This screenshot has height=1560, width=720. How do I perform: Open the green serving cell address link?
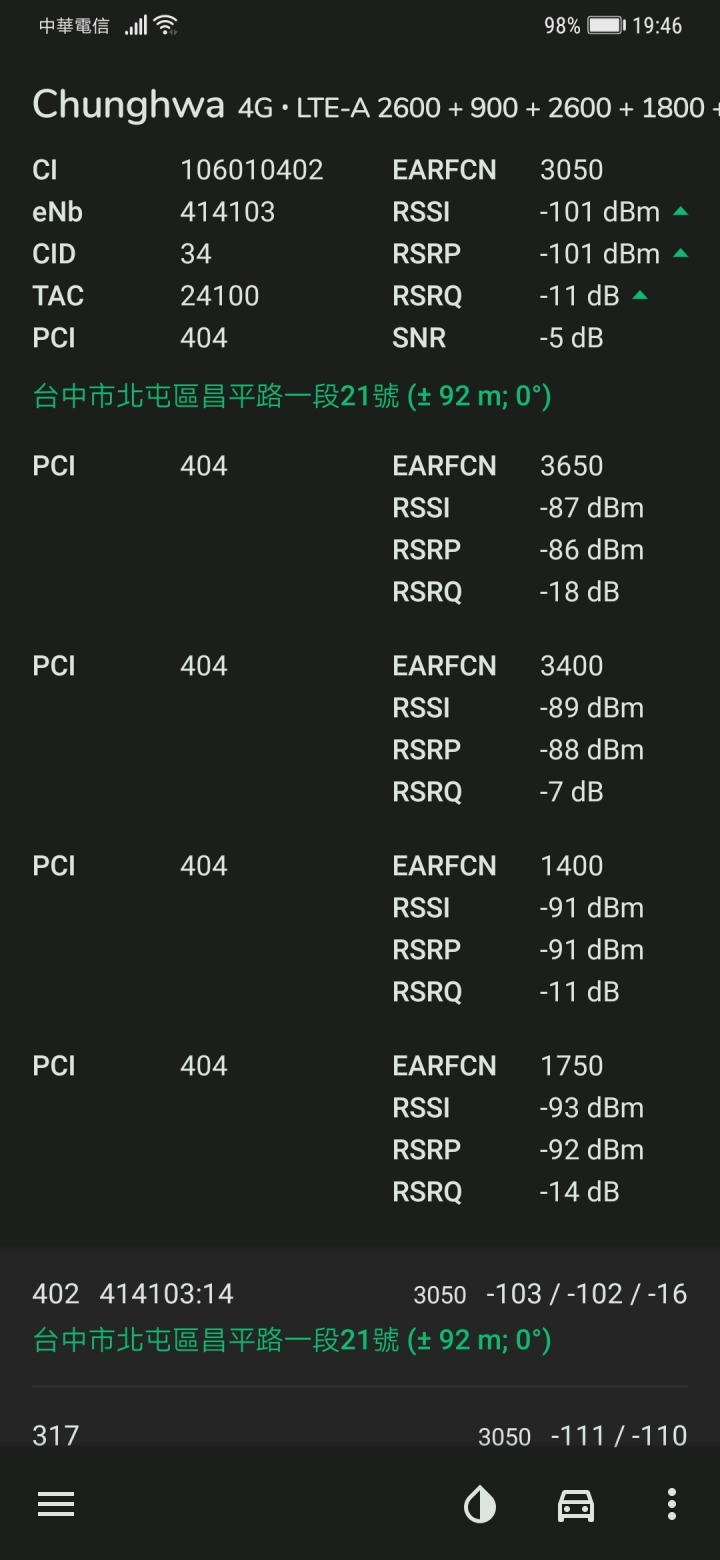pos(292,397)
